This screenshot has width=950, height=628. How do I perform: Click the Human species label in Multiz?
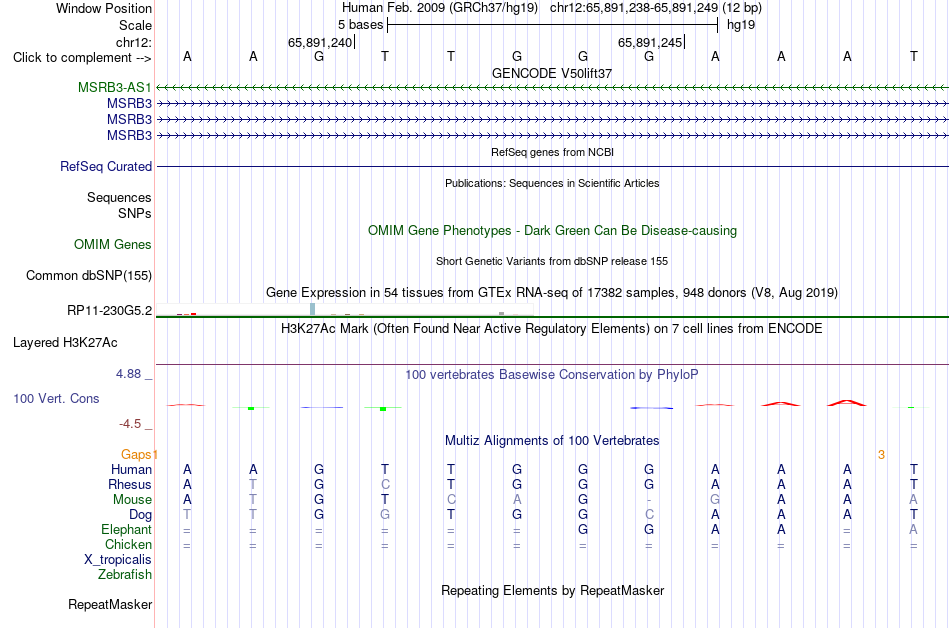coord(131,469)
